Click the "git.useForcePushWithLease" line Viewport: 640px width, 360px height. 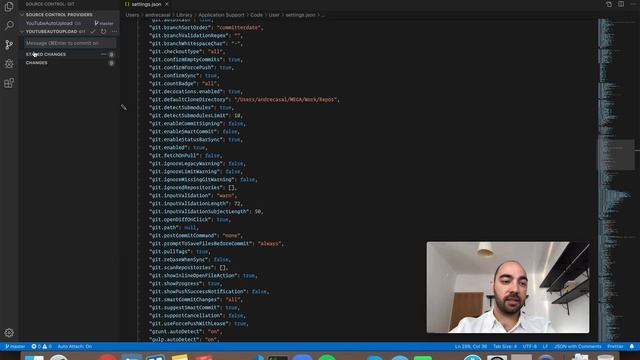point(199,324)
